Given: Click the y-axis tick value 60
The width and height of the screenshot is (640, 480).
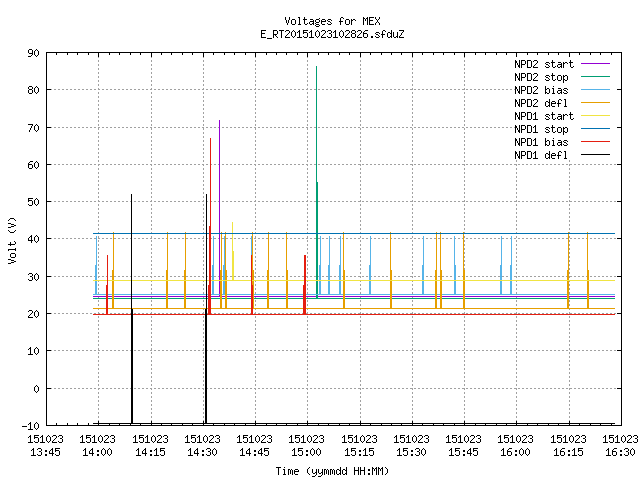Looking at the screenshot, I should coord(33,165).
